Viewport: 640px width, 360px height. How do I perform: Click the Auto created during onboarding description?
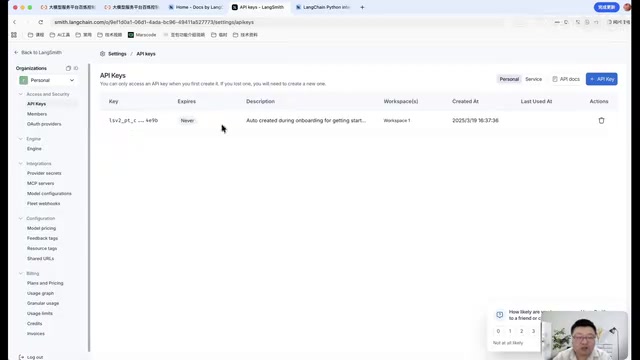point(306,121)
